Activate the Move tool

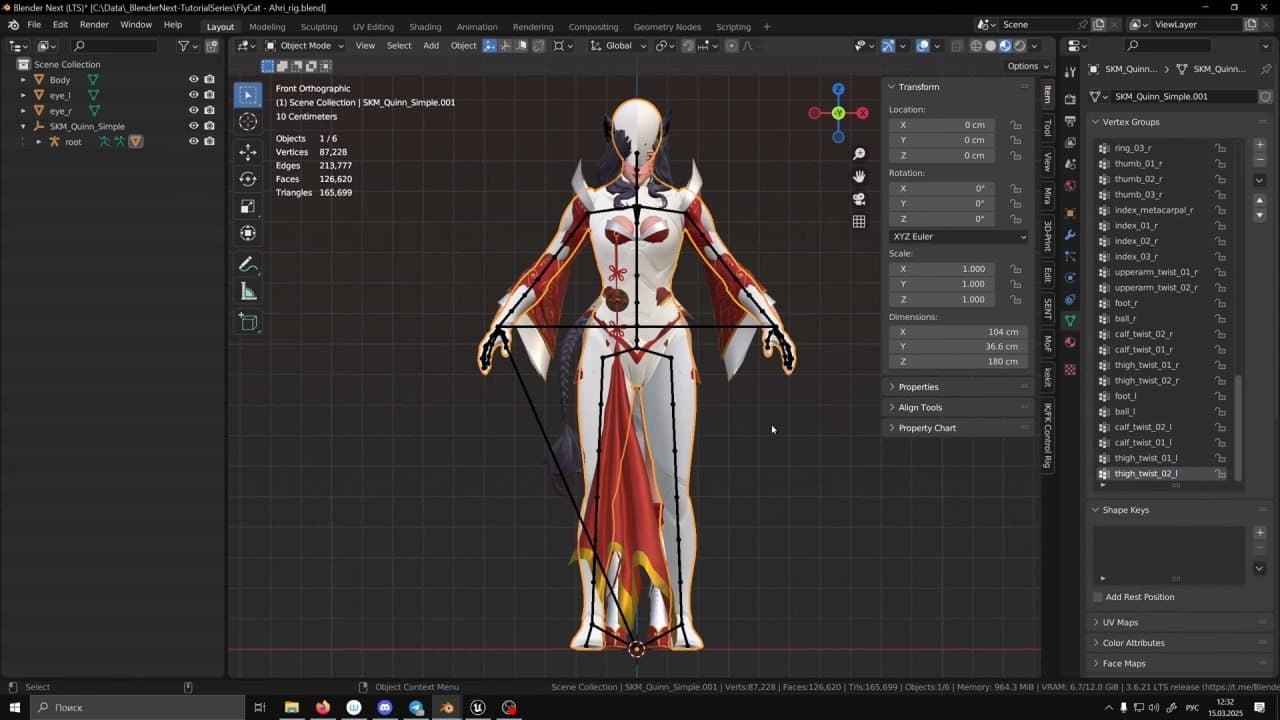pos(248,152)
